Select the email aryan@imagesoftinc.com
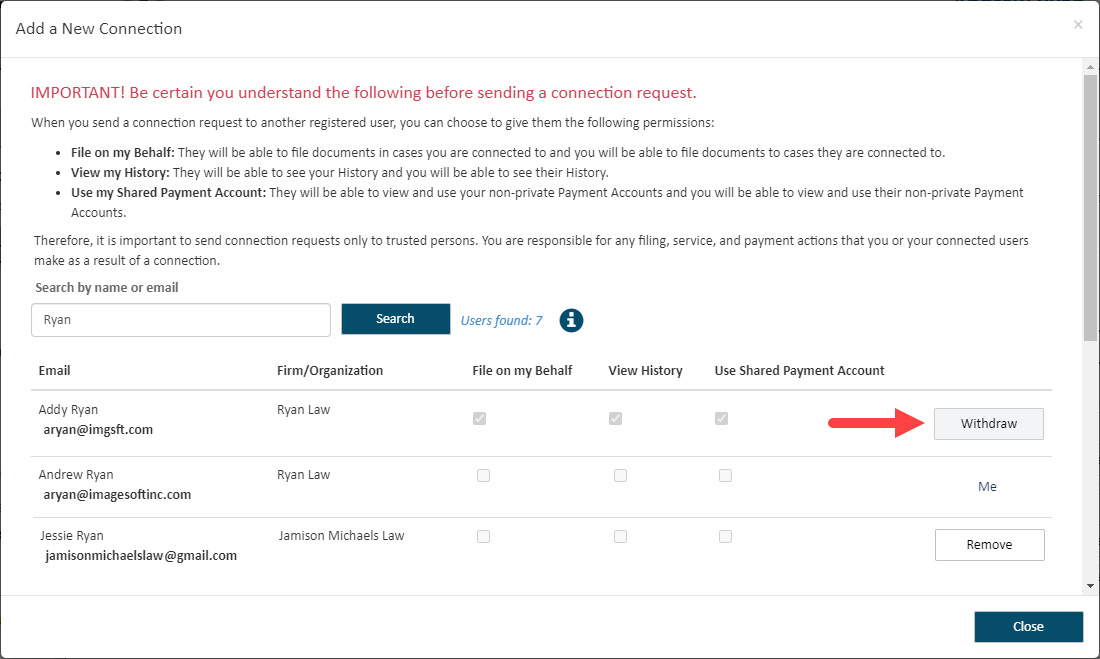The height and width of the screenshot is (659, 1100). point(117,495)
